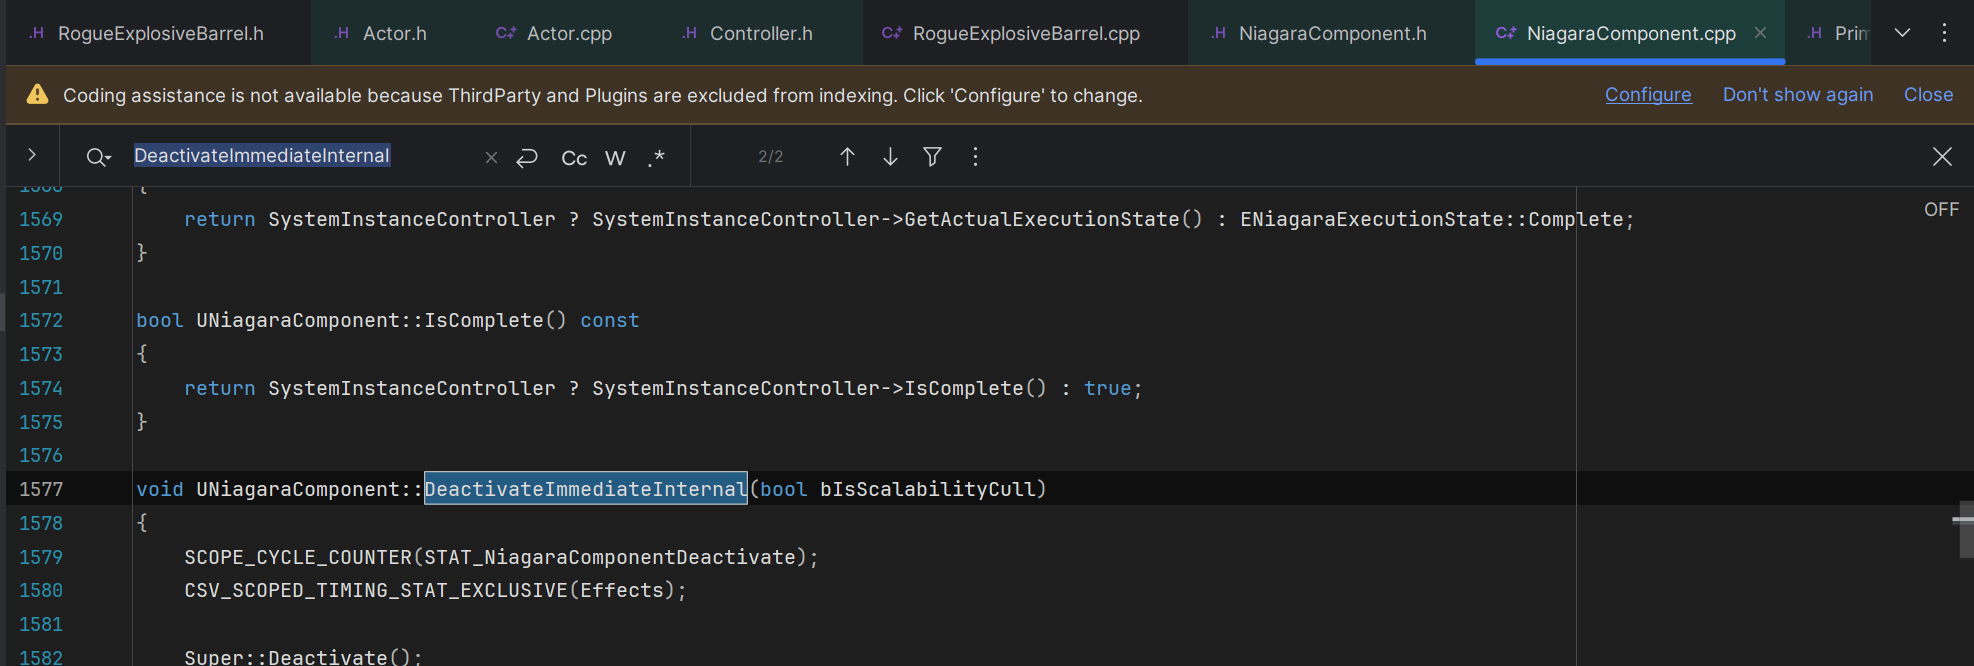Open more search options menu

975,157
